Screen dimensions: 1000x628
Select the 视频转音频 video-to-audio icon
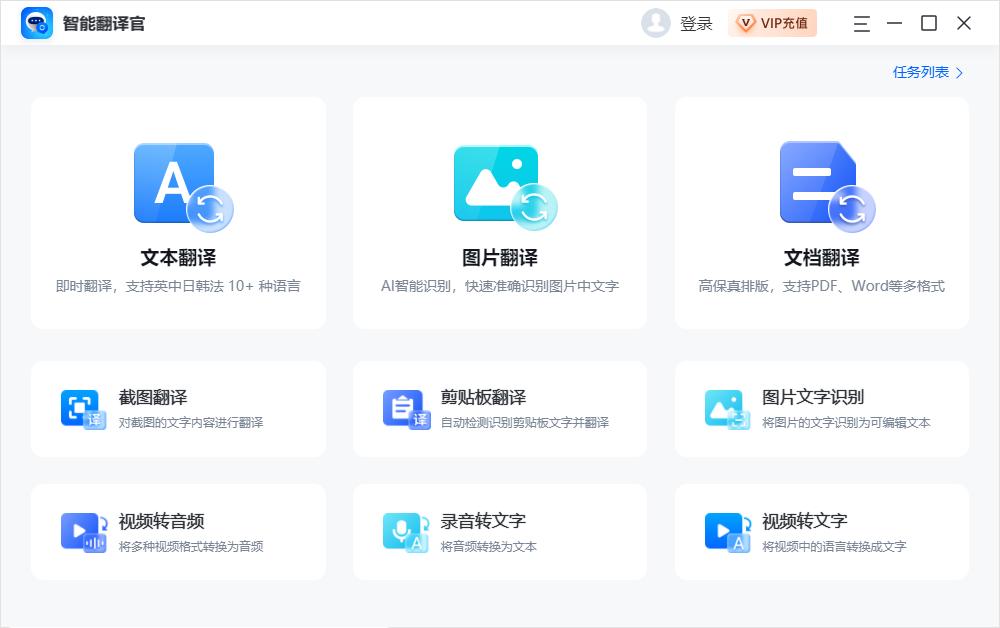click(x=82, y=531)
